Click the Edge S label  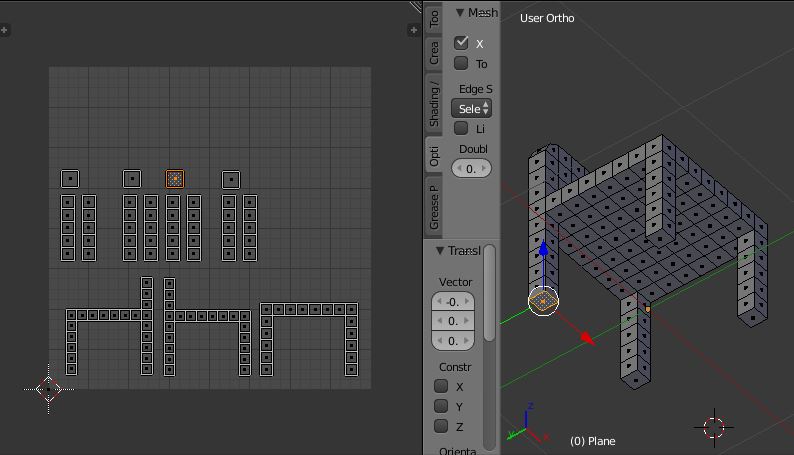pyautogui.click(x=475, y=89)
